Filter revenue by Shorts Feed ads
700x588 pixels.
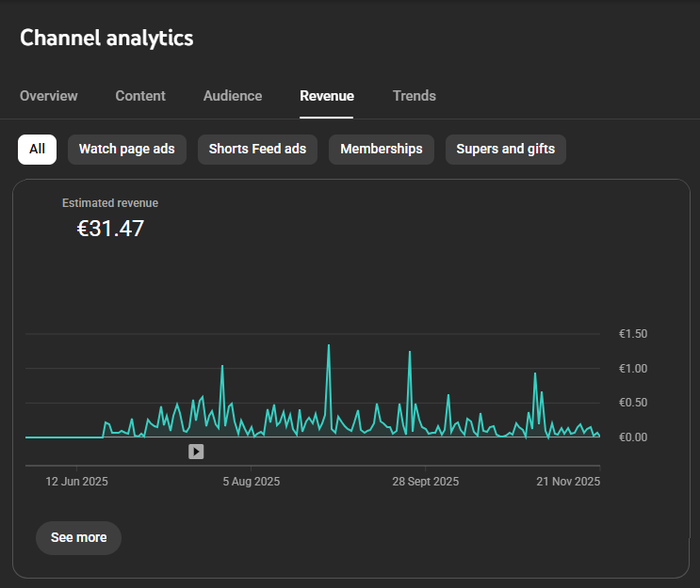tap(257, 149)
